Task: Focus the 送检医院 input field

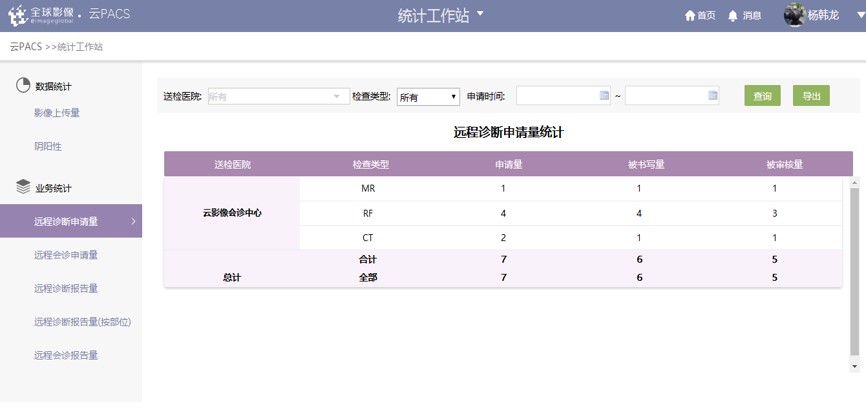Action: click(x=279, y=97)
